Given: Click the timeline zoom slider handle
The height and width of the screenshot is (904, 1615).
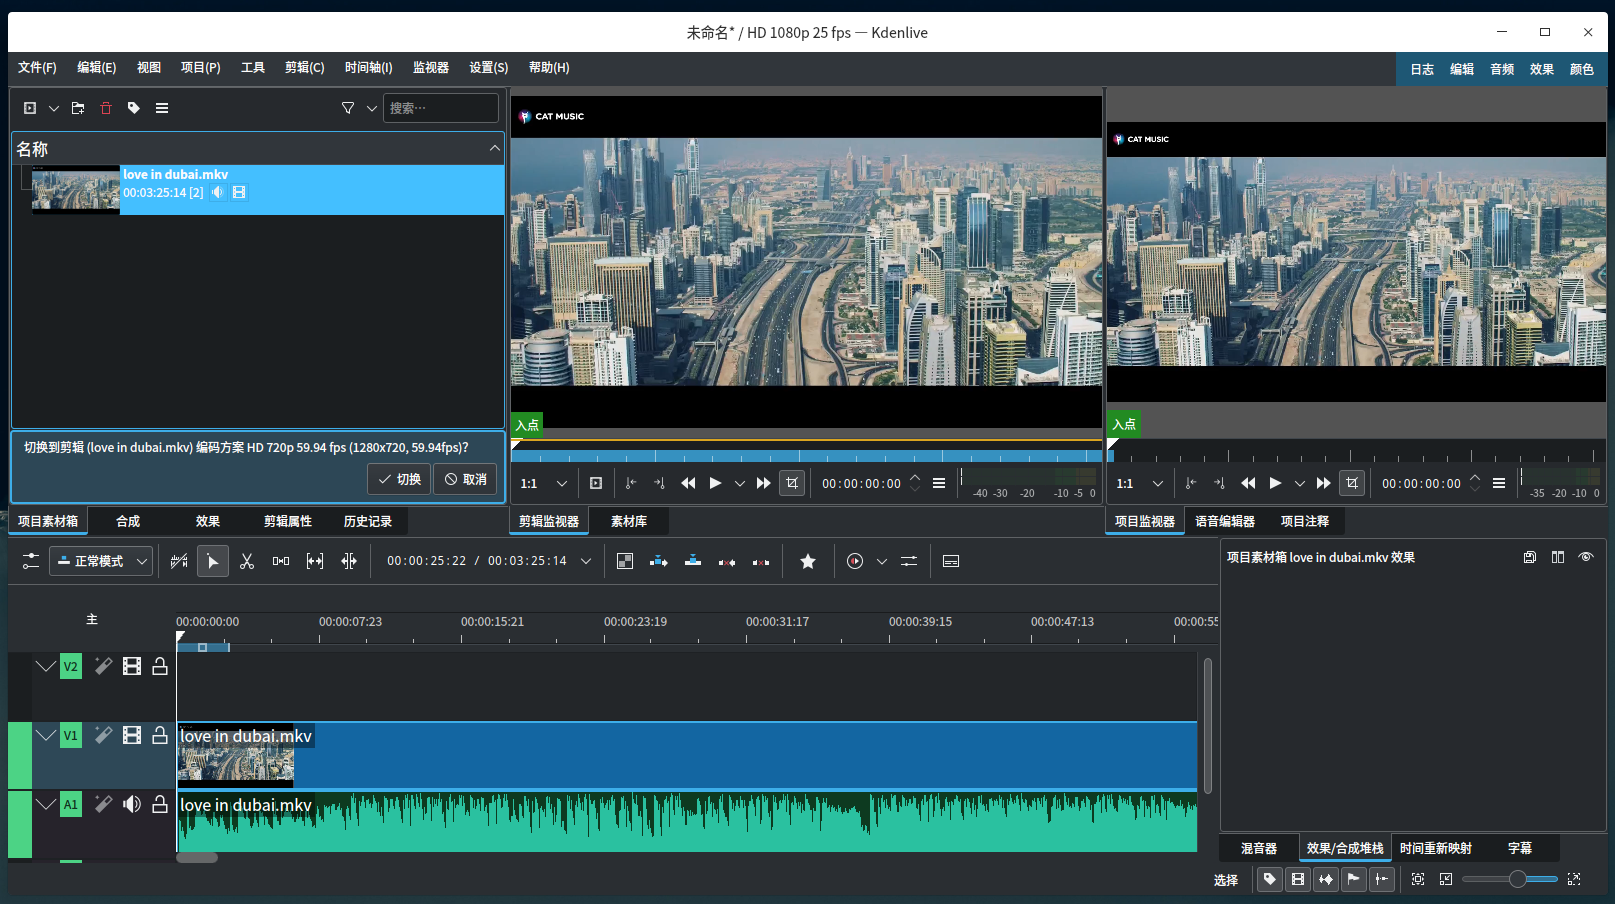Looking at the screenshot, I should 1518,880.
